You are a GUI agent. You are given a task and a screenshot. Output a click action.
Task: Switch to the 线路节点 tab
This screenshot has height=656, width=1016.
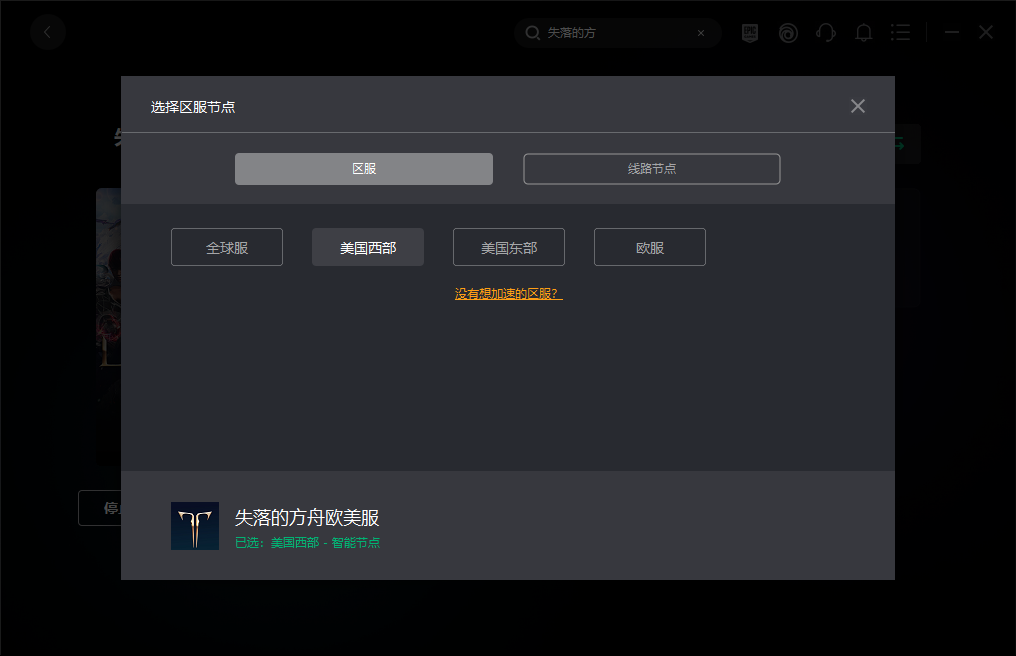tap(651, 169)
